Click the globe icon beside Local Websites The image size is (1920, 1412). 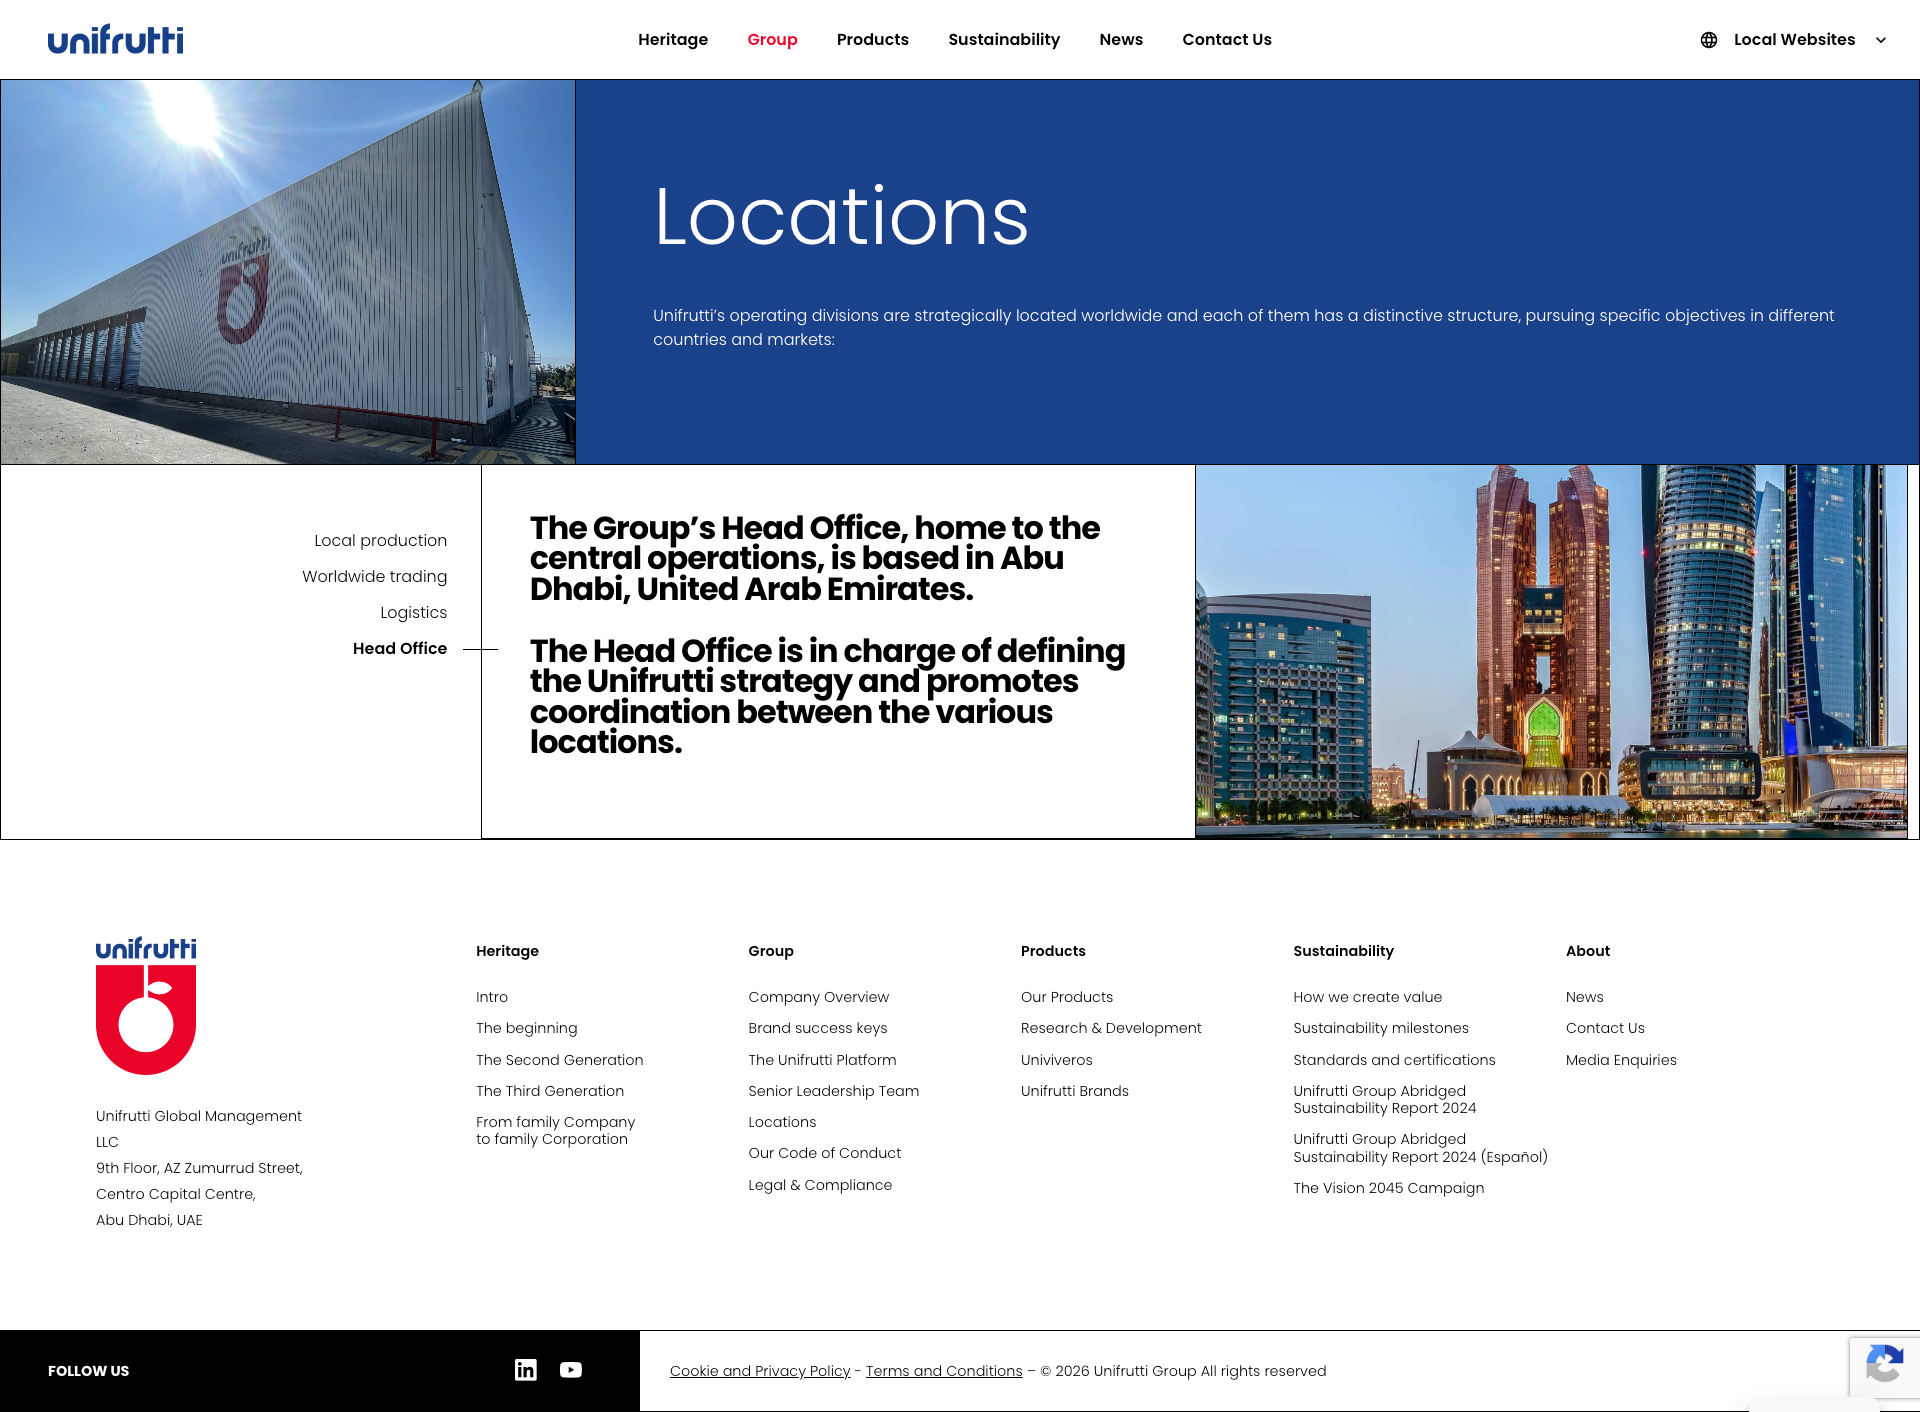coord(1709,40)
